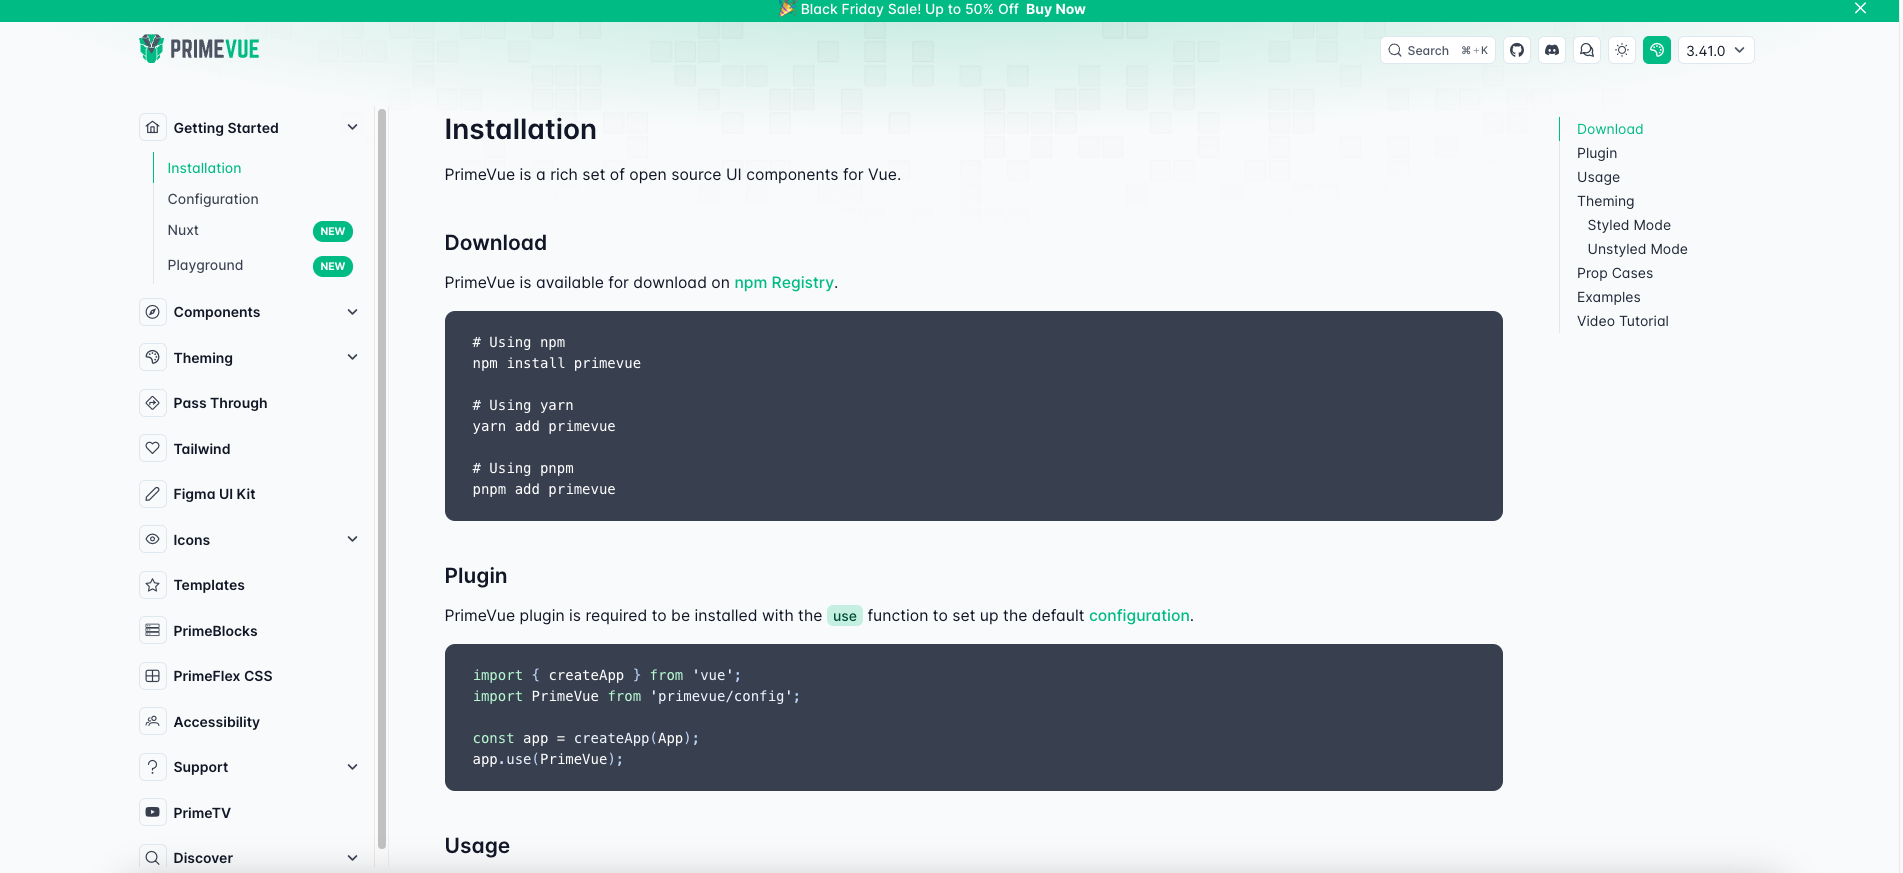Viewport: 1903px width, 873px height.
Task: Click the search magnifier icon
Action: (1395, 50)
